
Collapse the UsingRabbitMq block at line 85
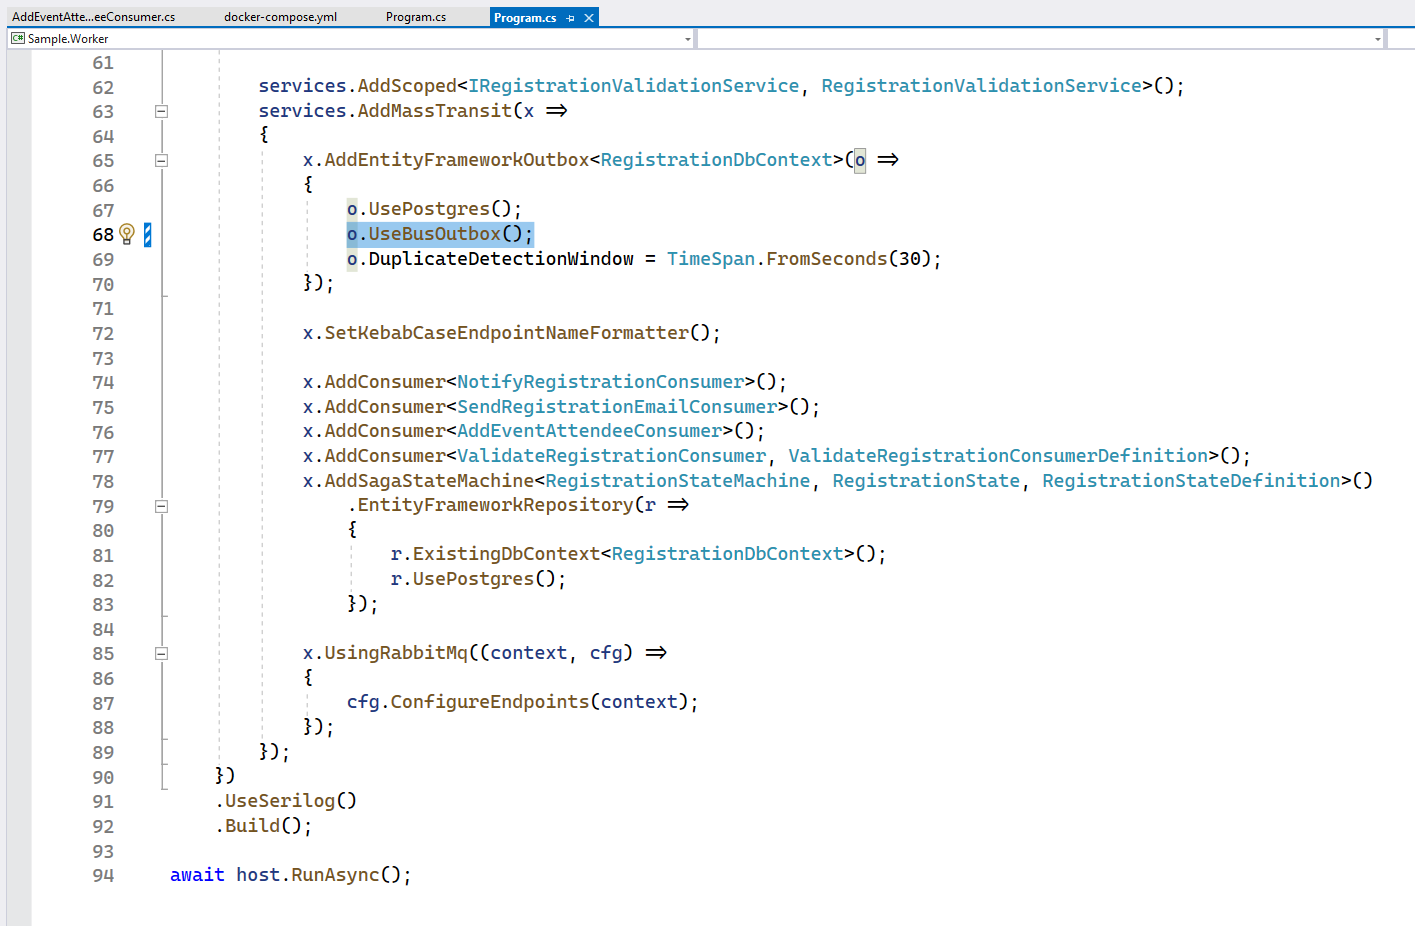pyautogui.click(x=161, y=652)
